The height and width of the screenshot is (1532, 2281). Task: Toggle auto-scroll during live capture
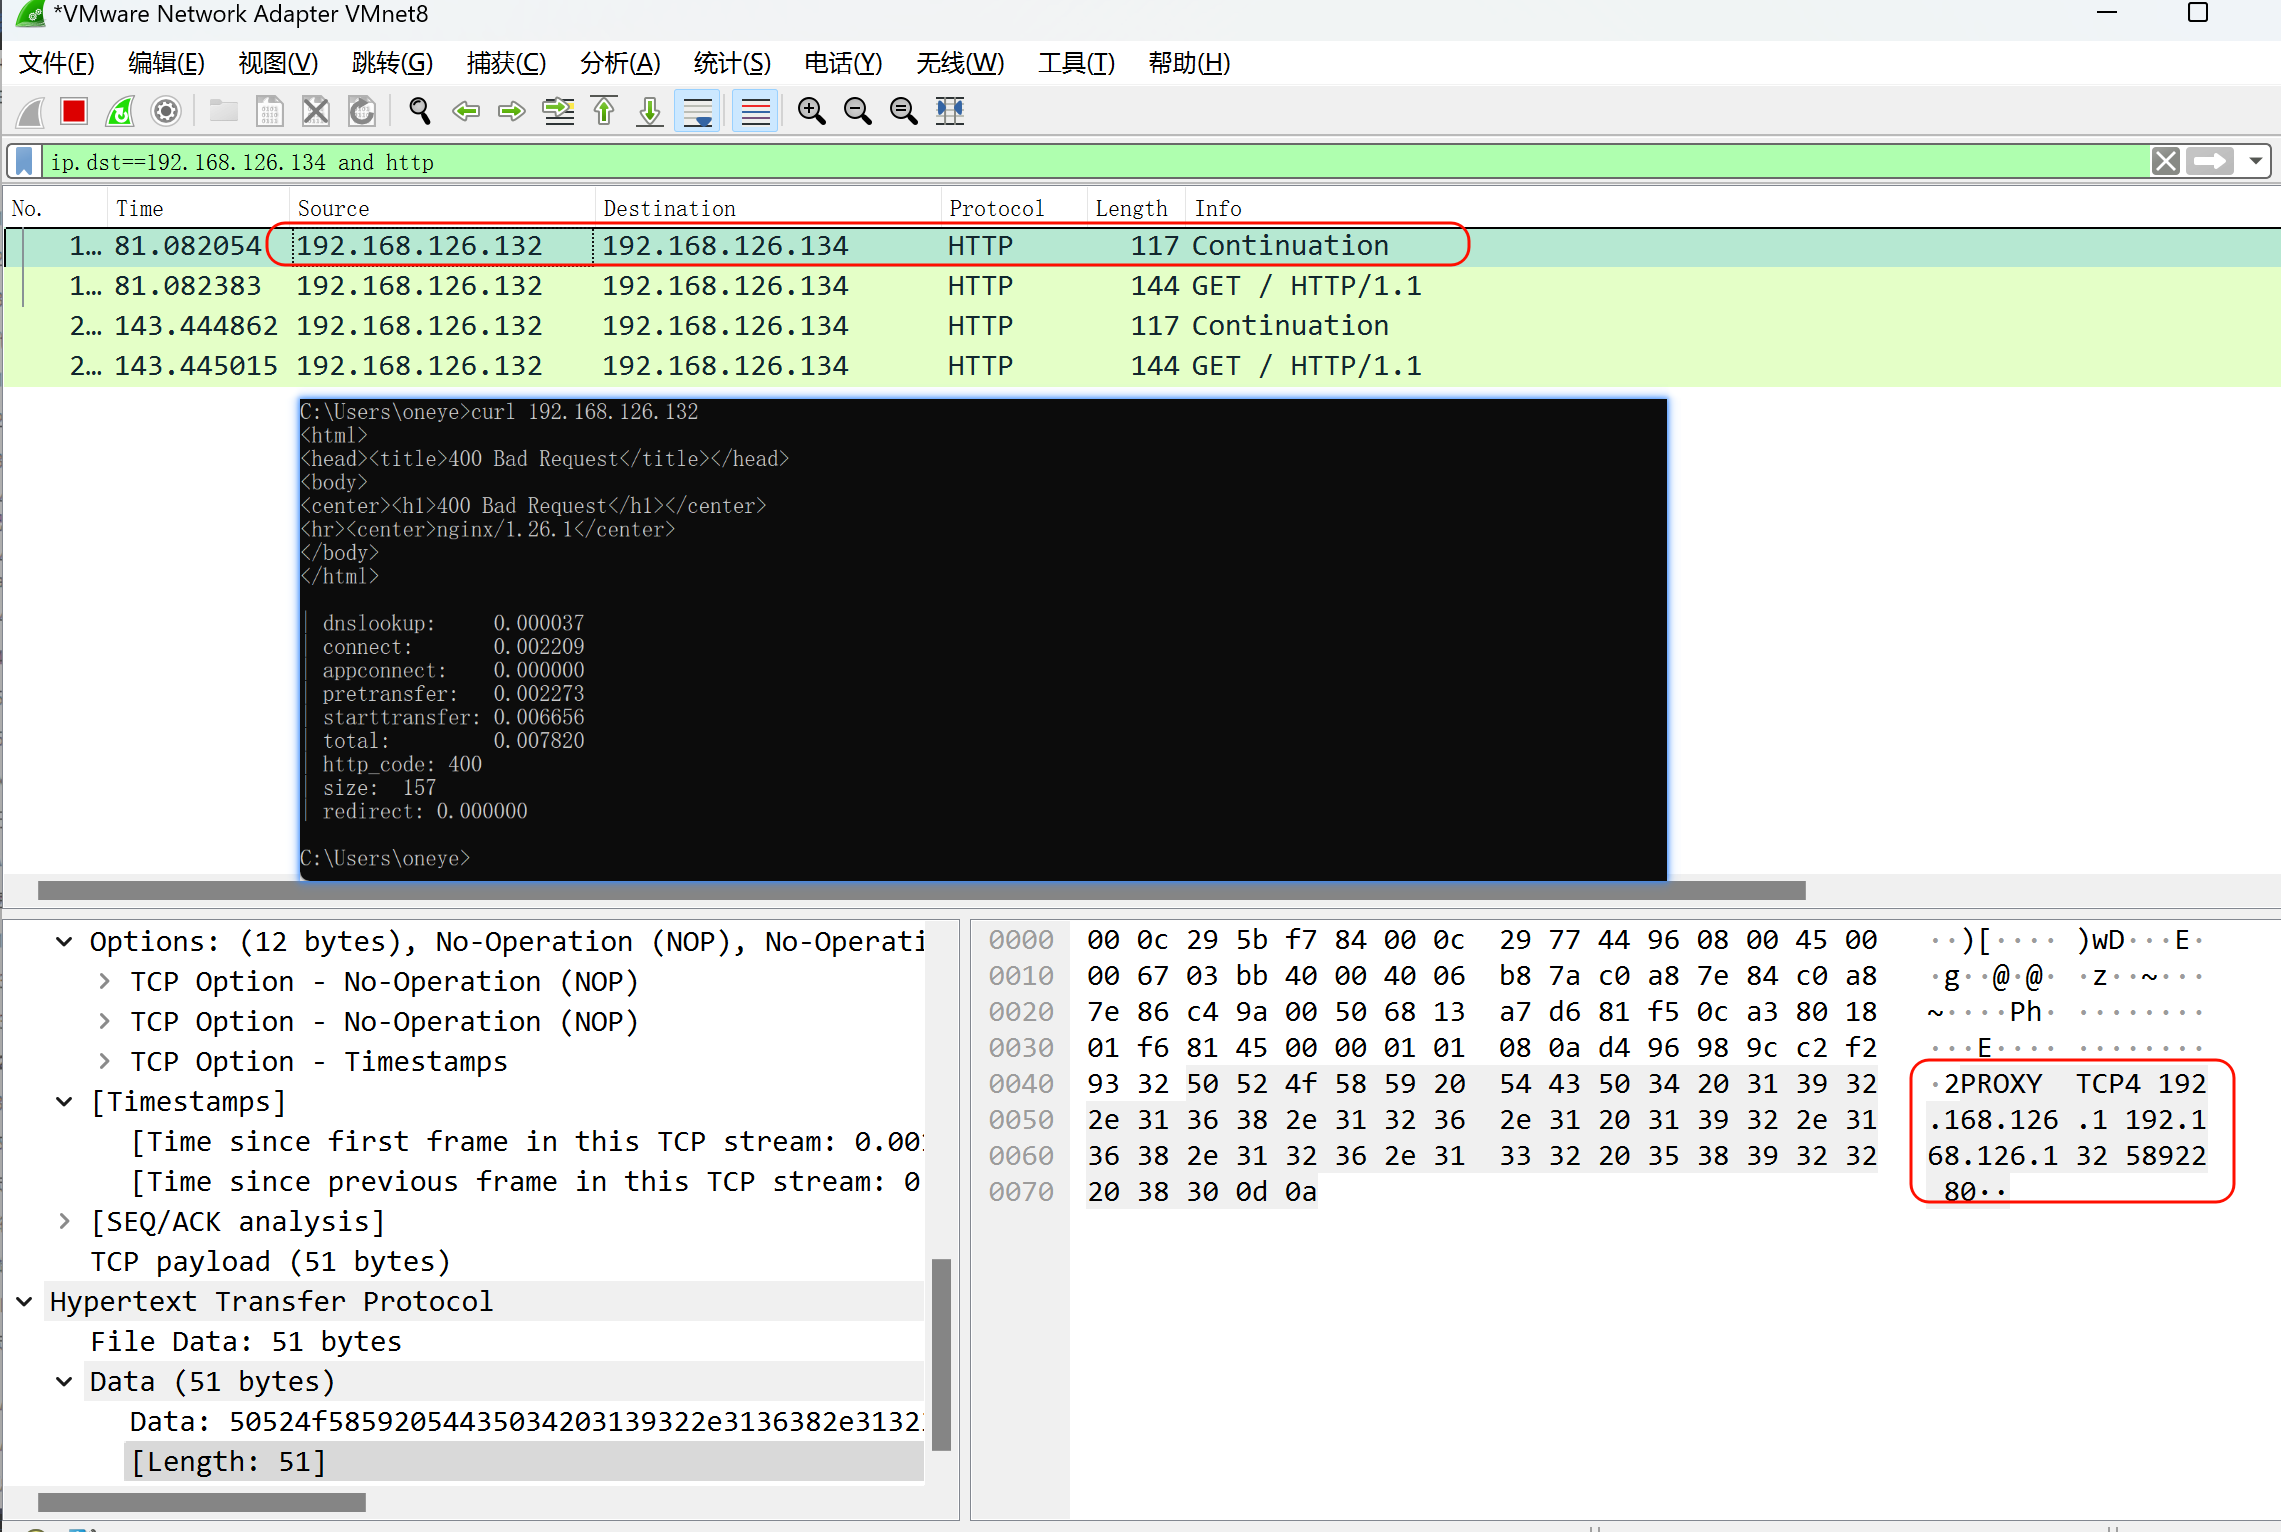pyautogui.click(x=697, y=111)
